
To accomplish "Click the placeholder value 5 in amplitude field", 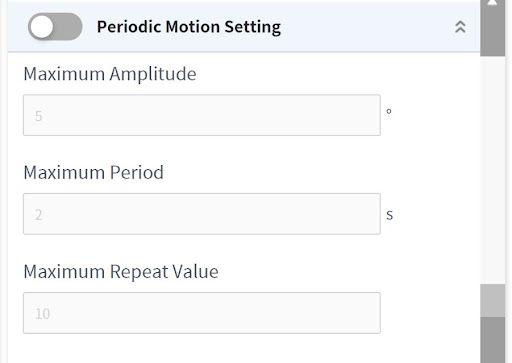I will (x=38, y=116).
